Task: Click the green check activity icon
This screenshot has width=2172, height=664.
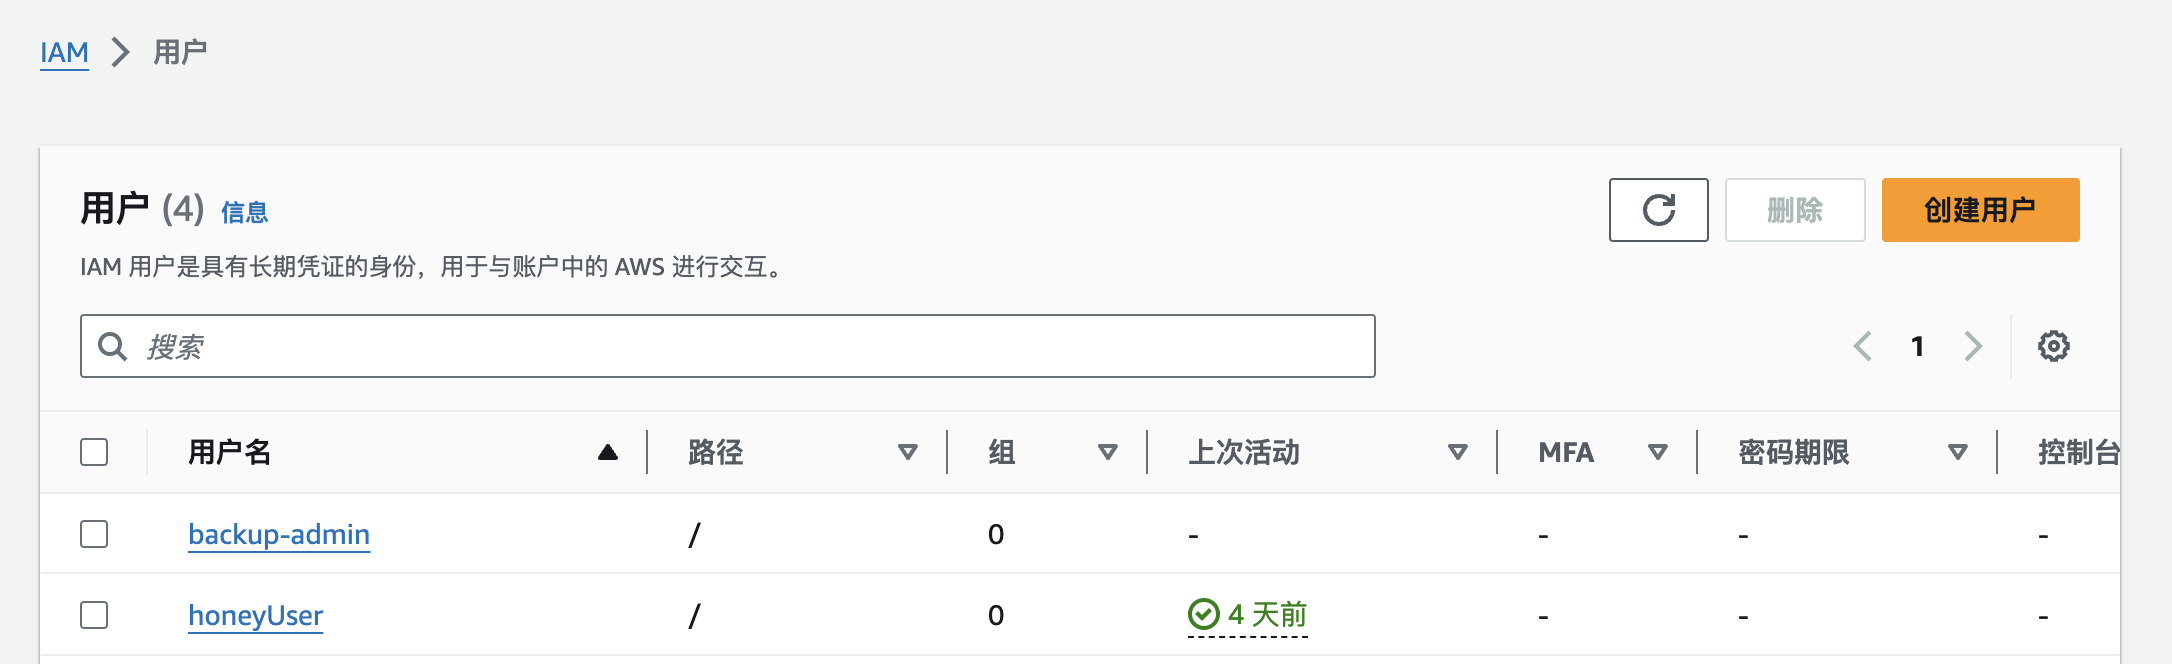Action: coord(1203,614)
